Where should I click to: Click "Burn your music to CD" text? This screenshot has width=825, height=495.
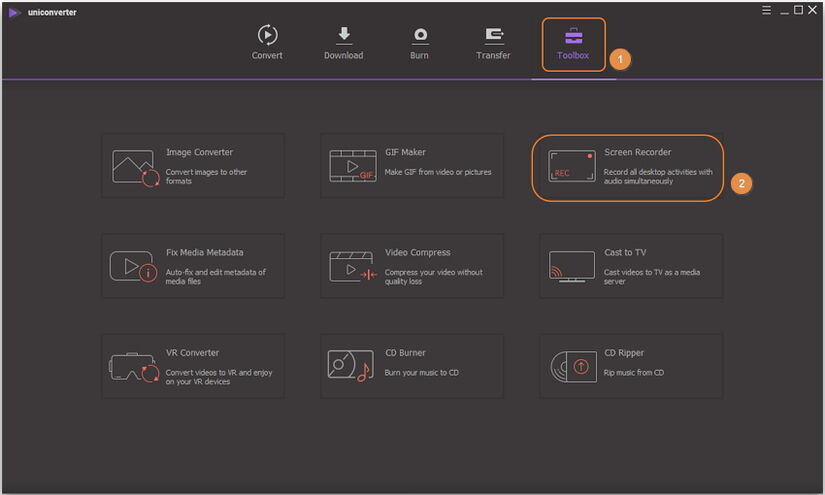pyautogui.click(x=421, y=372)
